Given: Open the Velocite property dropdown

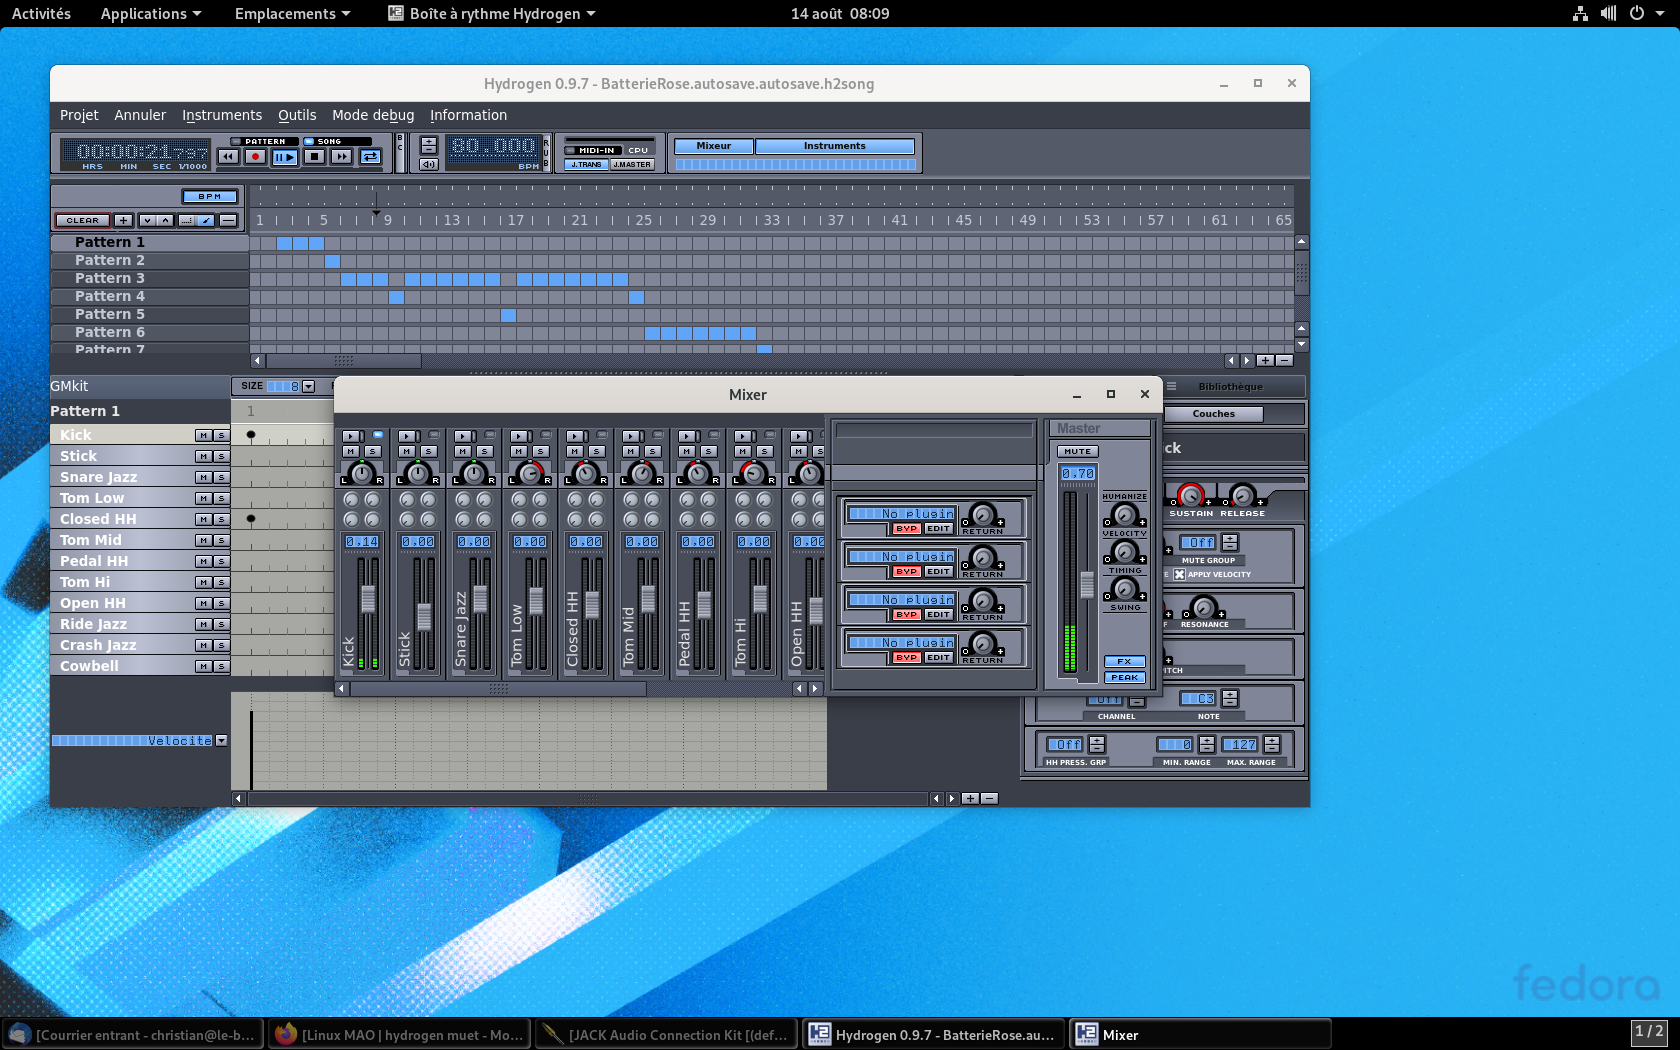Looking at the screenshot, I should (x=222, y=741).
